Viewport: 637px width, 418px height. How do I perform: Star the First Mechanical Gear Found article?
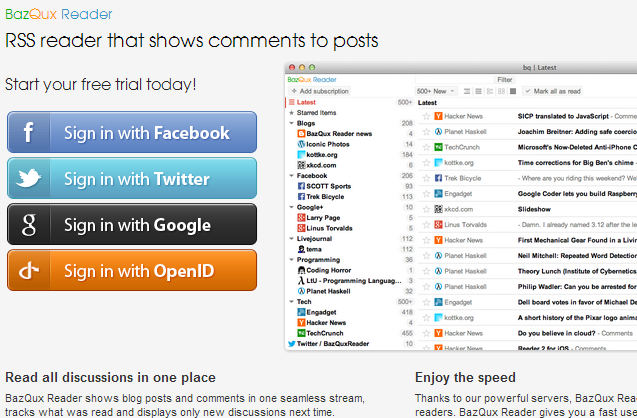coord(426,240)
